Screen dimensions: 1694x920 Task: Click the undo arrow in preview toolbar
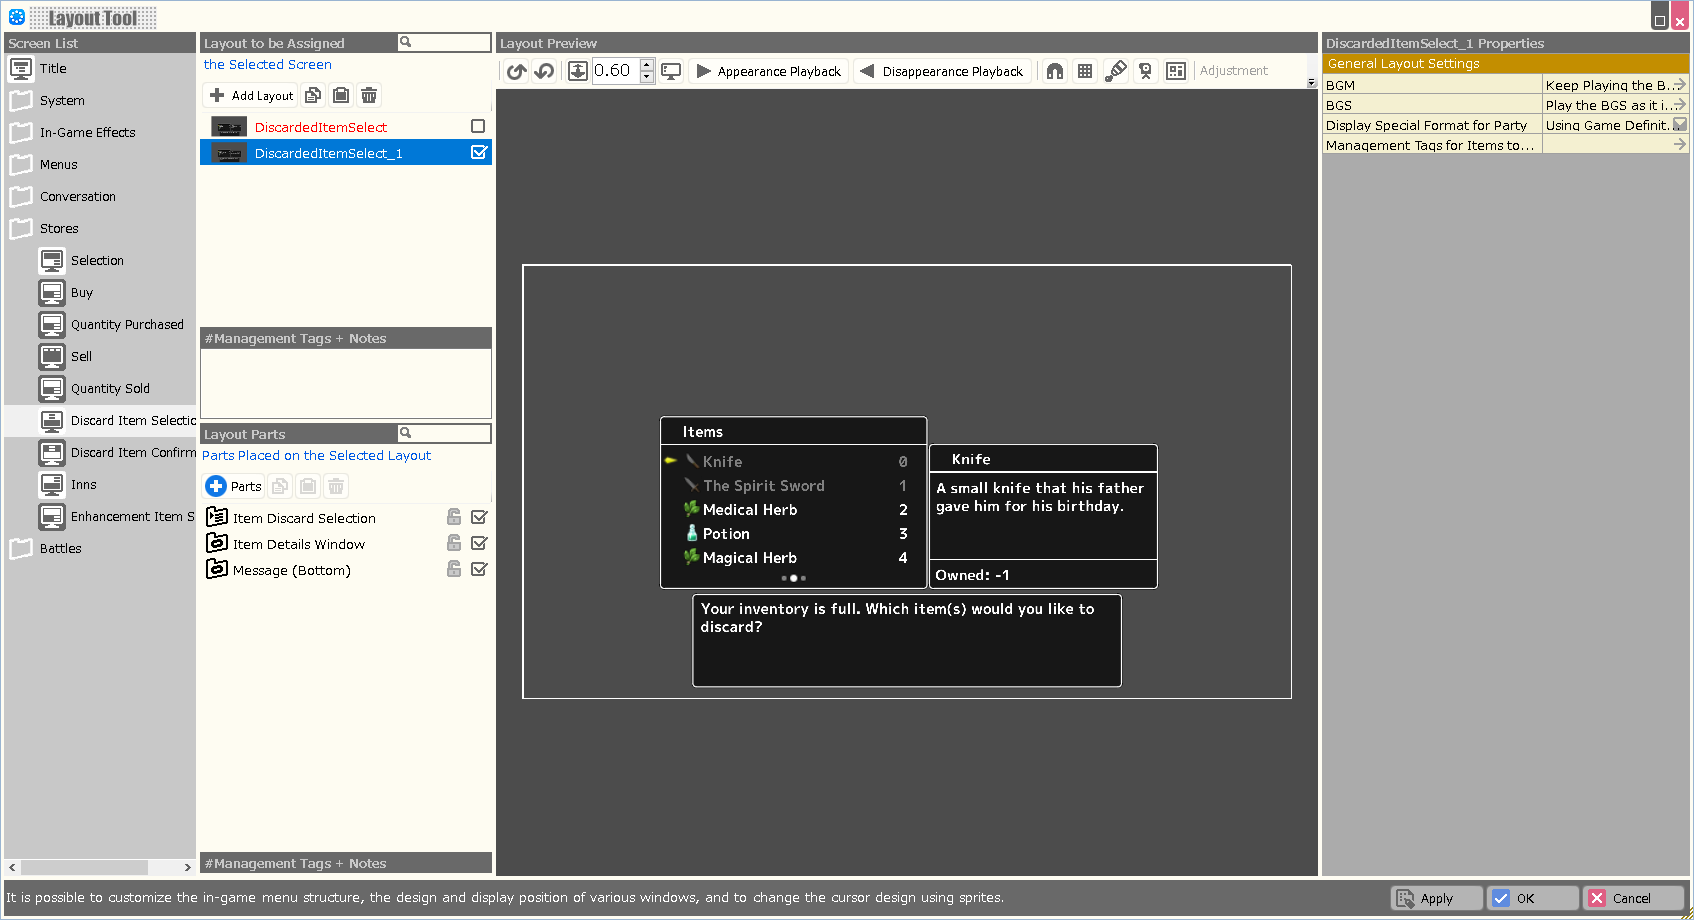click(516, 71)
